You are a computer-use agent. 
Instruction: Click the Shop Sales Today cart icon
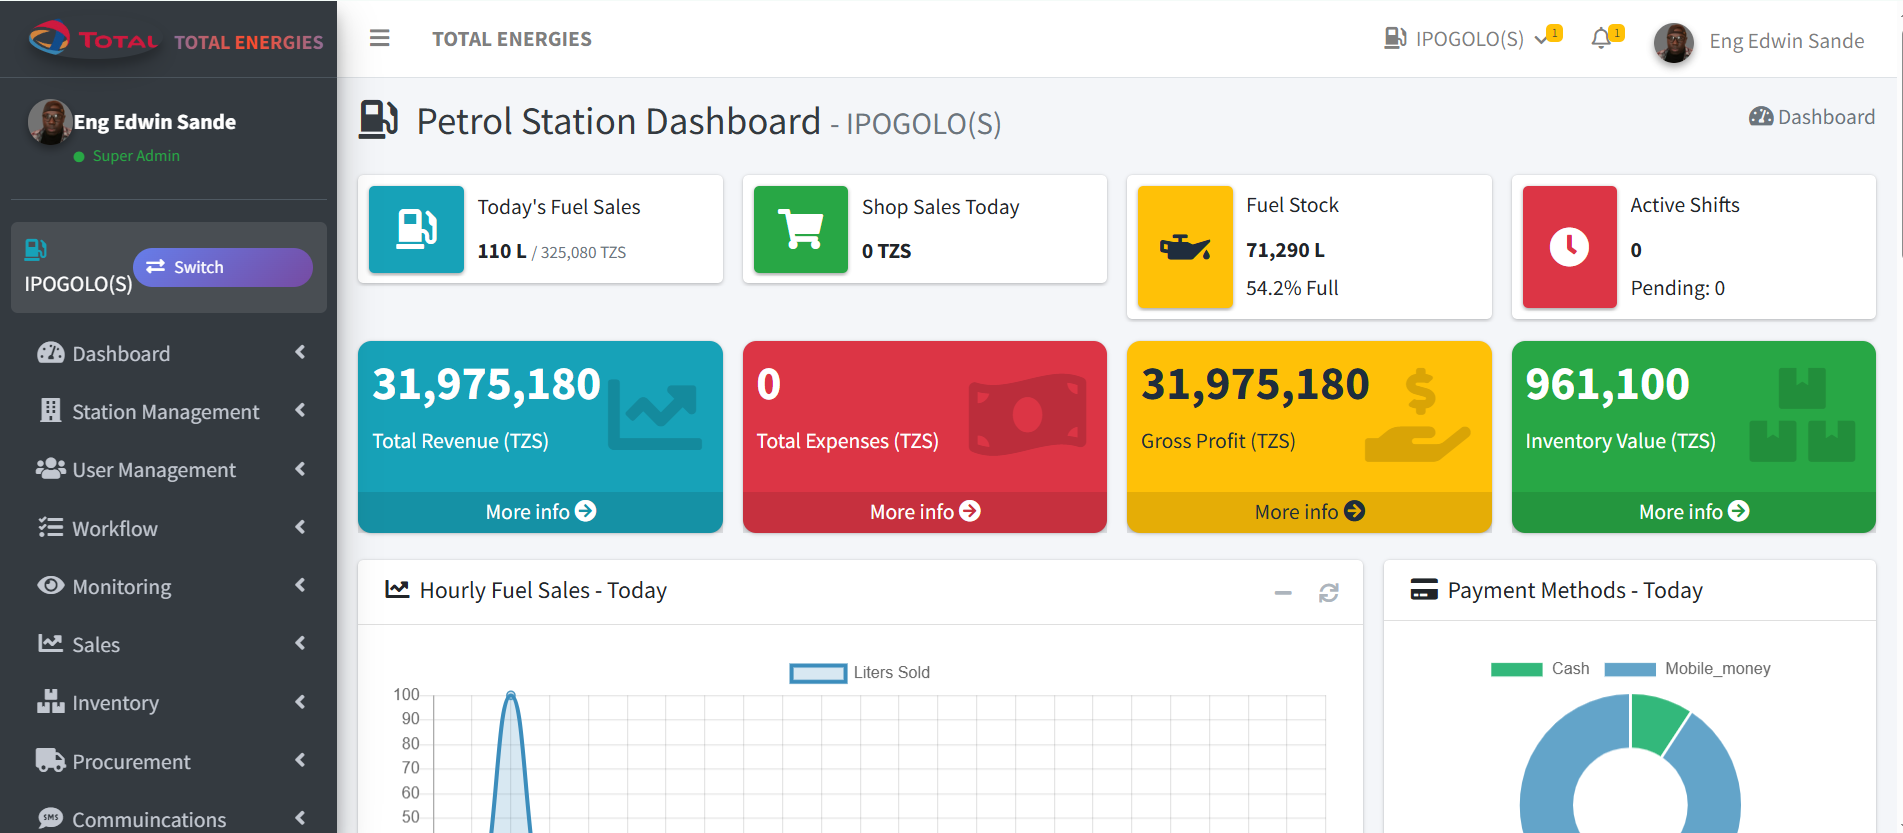(800, 229)
